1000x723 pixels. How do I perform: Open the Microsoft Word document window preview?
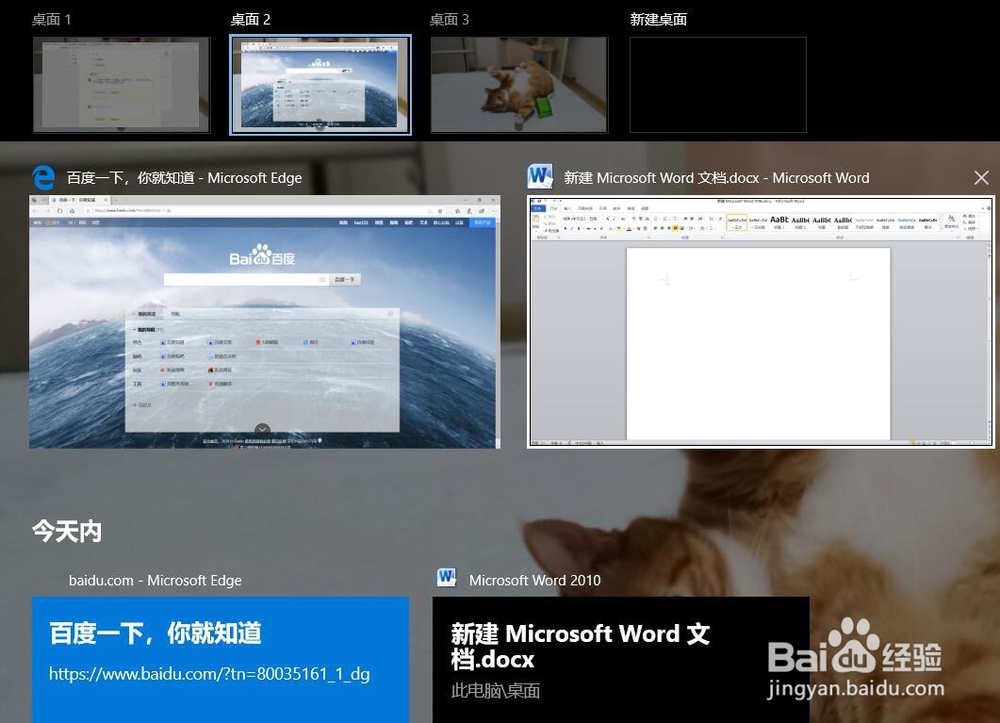pos(760,322)
